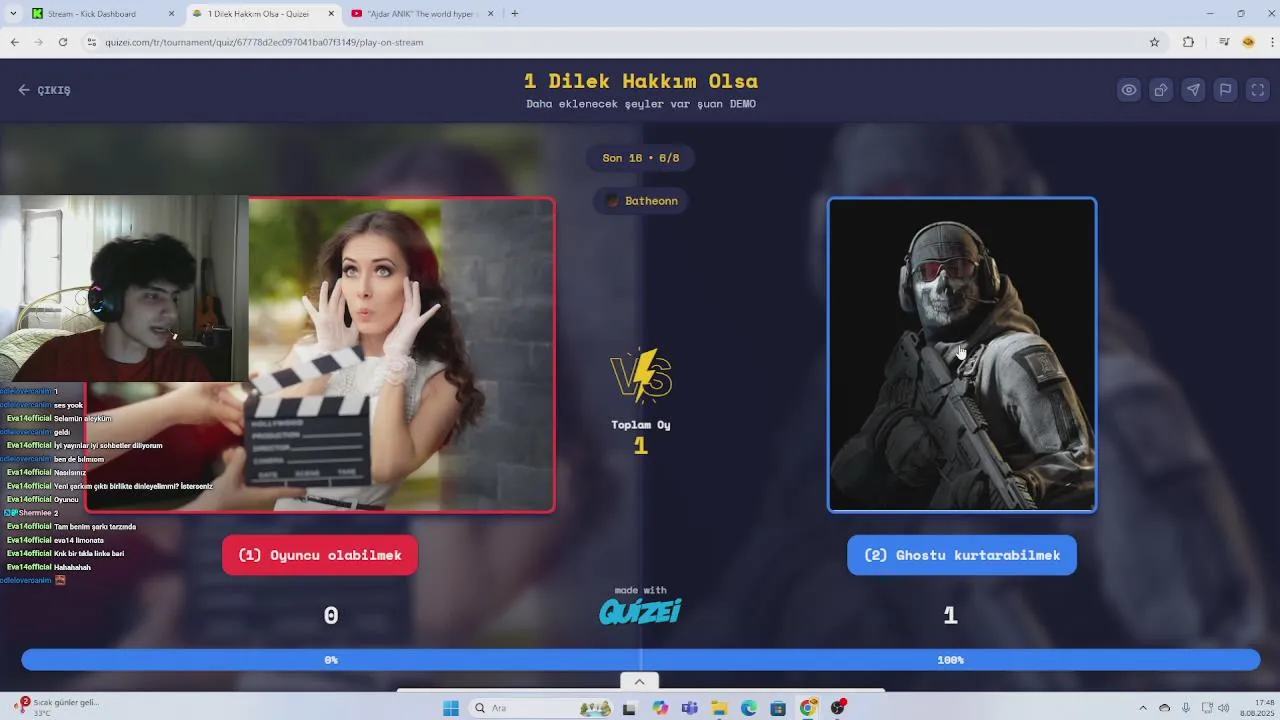Viewport: 1280px width, 720px height.
Task: Click the paper plane send icon
Action: pyautogui.click(x=1193, y=90)
